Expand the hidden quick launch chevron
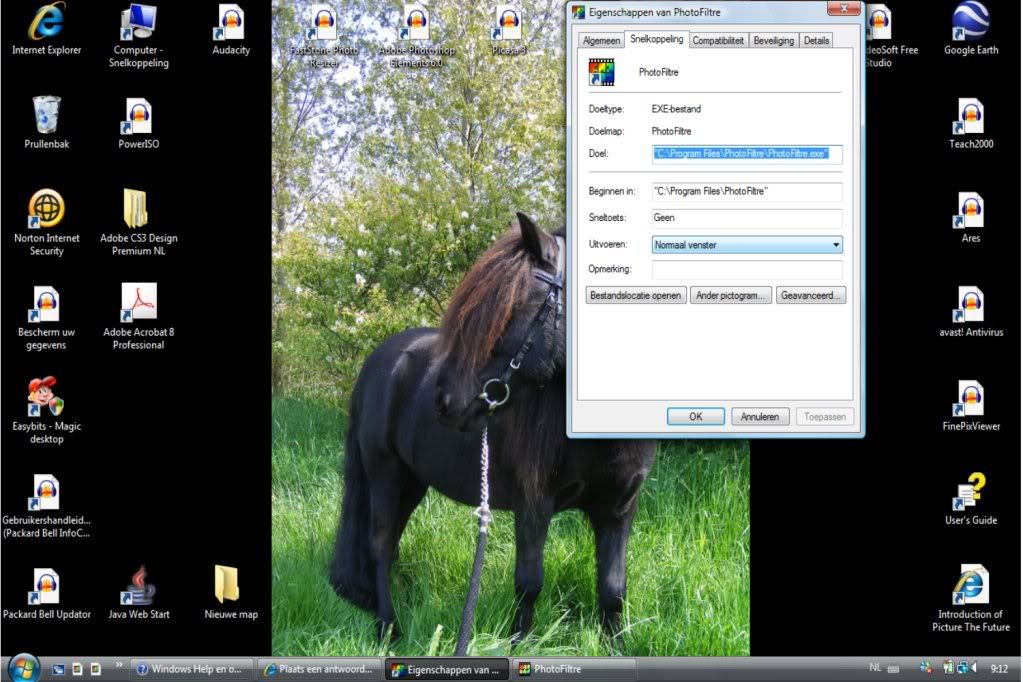 (x=120, y=664)
